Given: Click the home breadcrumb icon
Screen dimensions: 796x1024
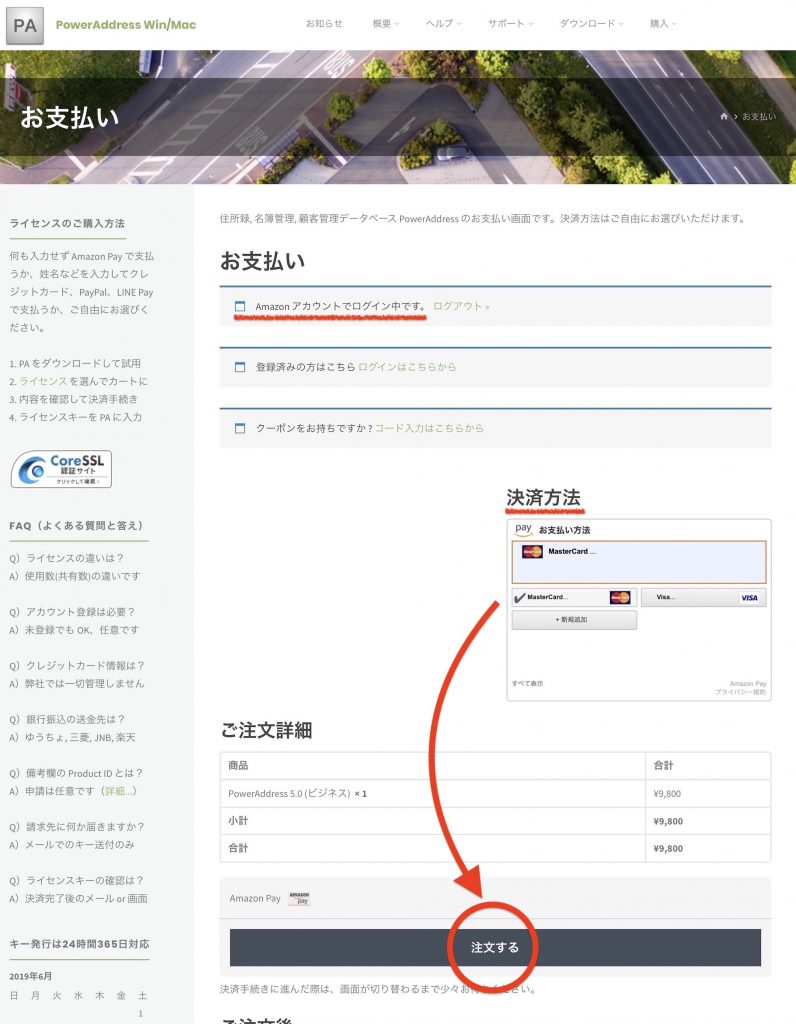Looking at the screenshot, I should (724, 116).
